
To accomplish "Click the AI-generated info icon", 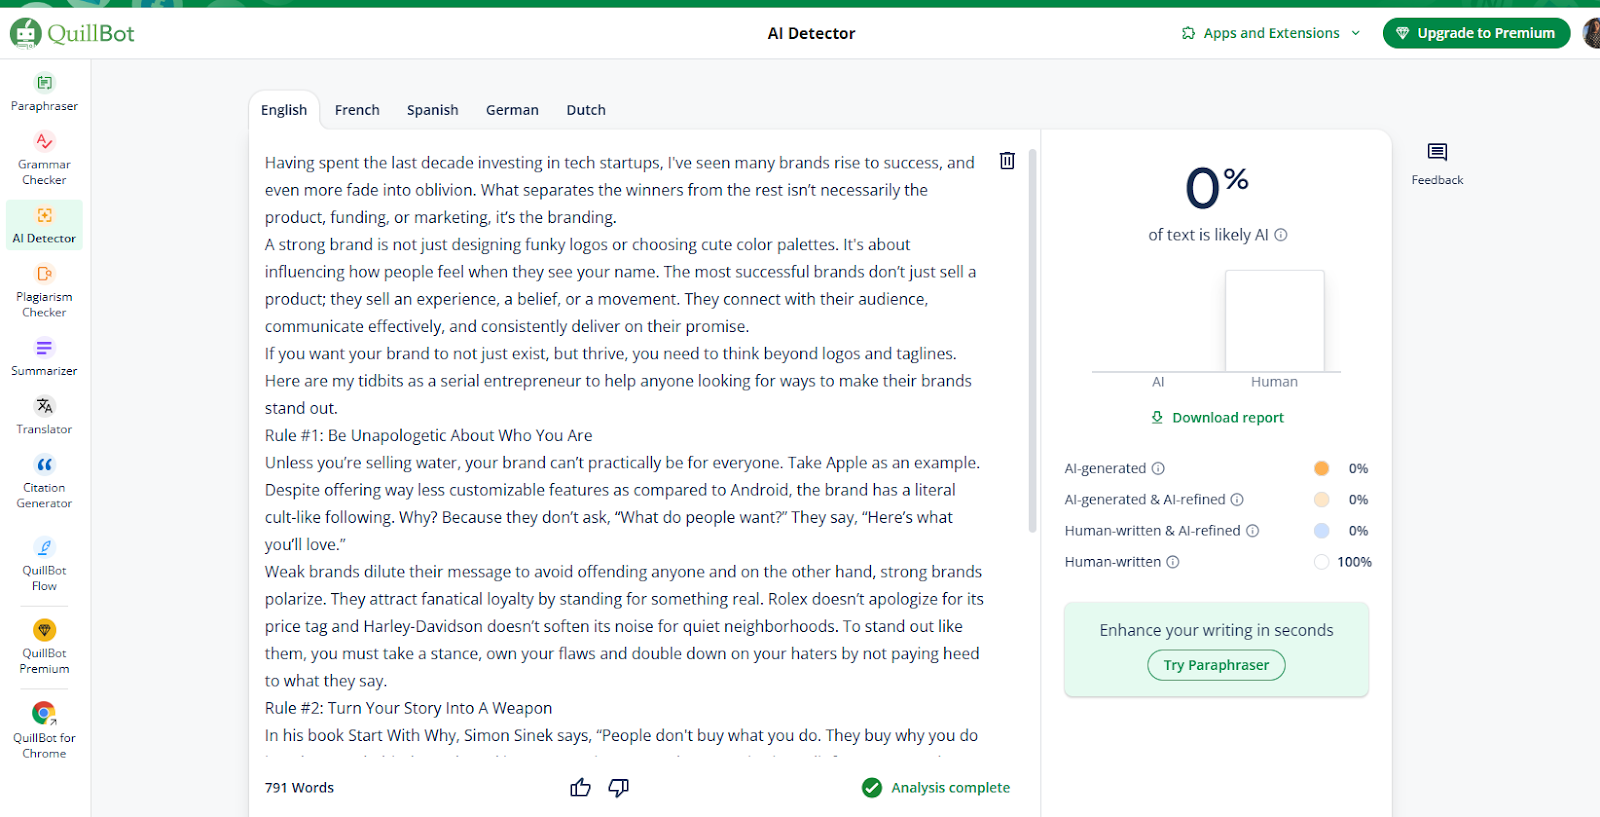I will pyautogui.click(x=1158, y=468).
